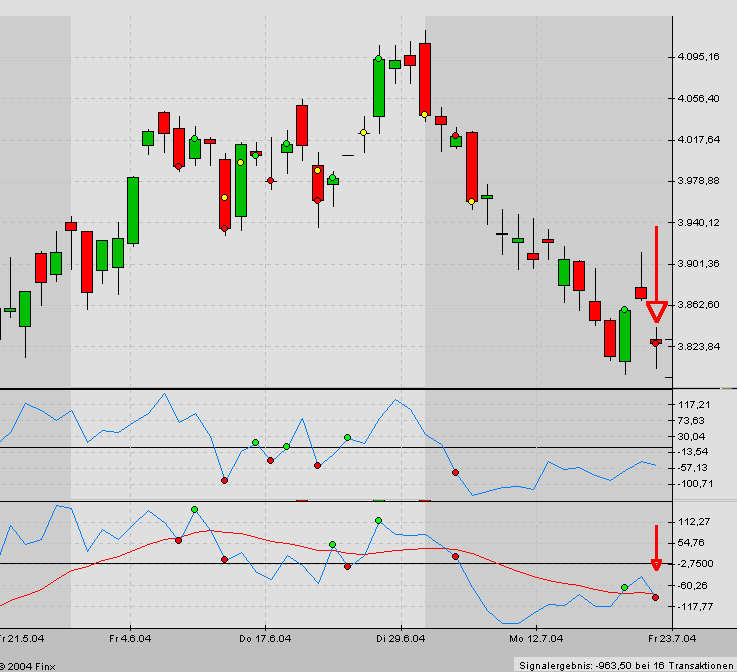
Task: Select last red dot on bottom oscillator line
Action: 656,598
